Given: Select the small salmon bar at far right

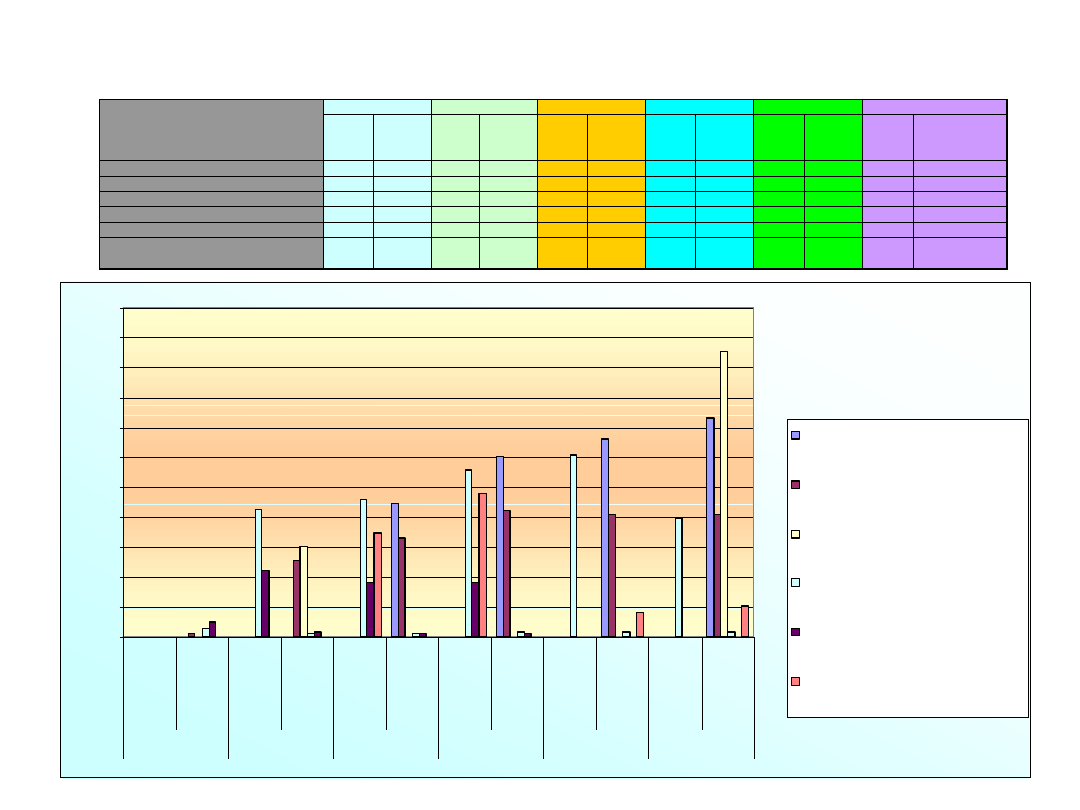Looking at the screenshot, I should [745, 620].
